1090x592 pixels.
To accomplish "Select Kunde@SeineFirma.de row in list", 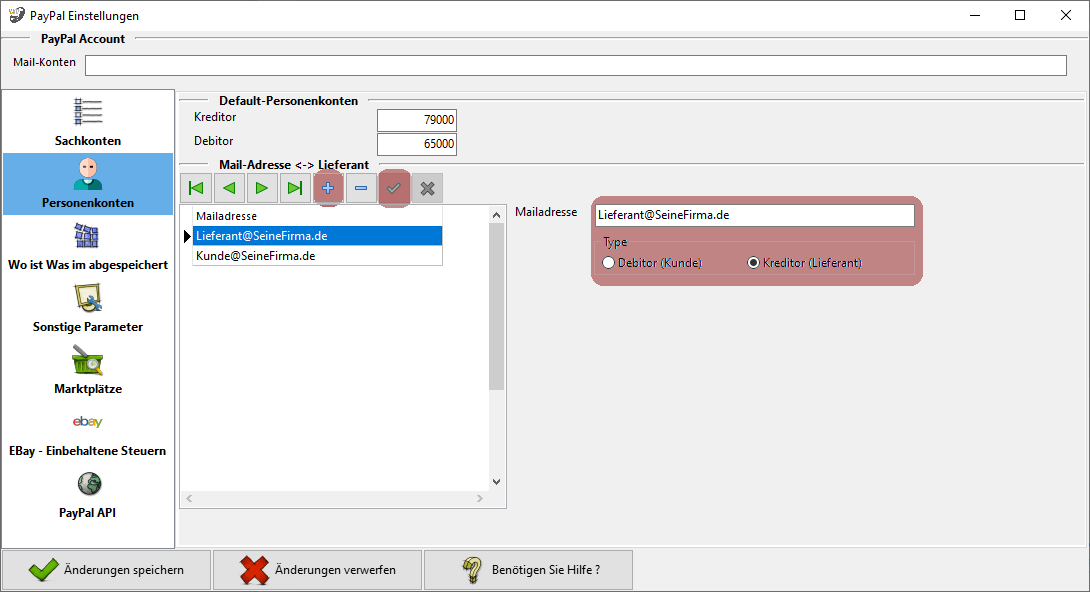I will (x=256, y=256).
